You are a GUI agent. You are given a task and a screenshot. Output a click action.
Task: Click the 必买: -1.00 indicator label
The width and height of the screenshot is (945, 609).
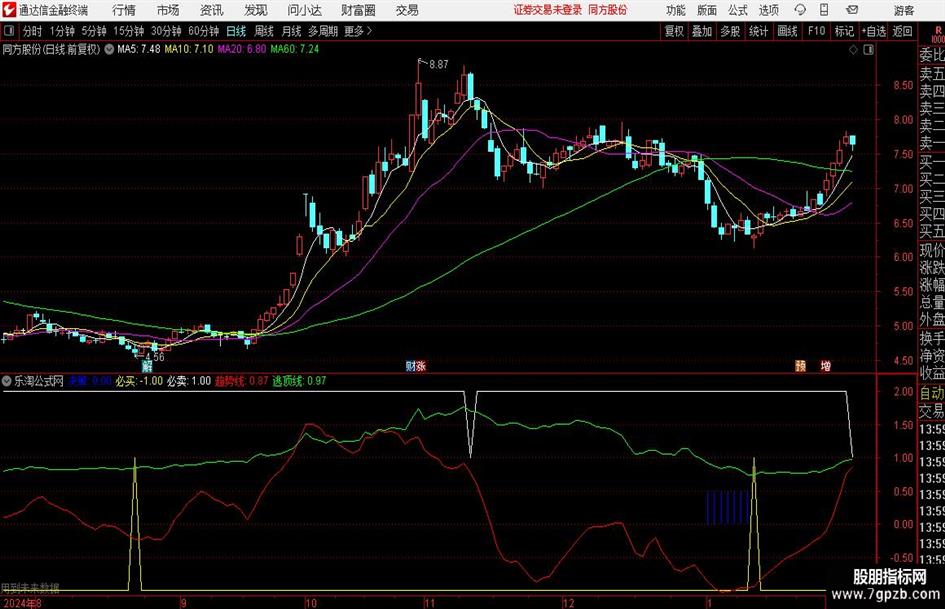tap(139, 381)
